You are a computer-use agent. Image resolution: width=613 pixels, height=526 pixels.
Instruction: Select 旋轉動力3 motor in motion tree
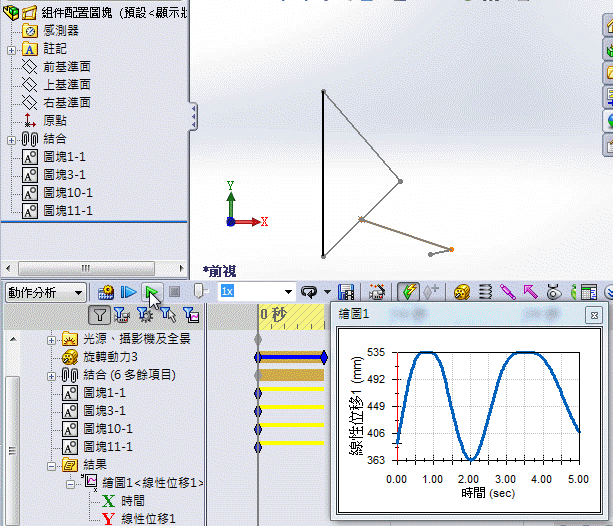click(110, 357)
